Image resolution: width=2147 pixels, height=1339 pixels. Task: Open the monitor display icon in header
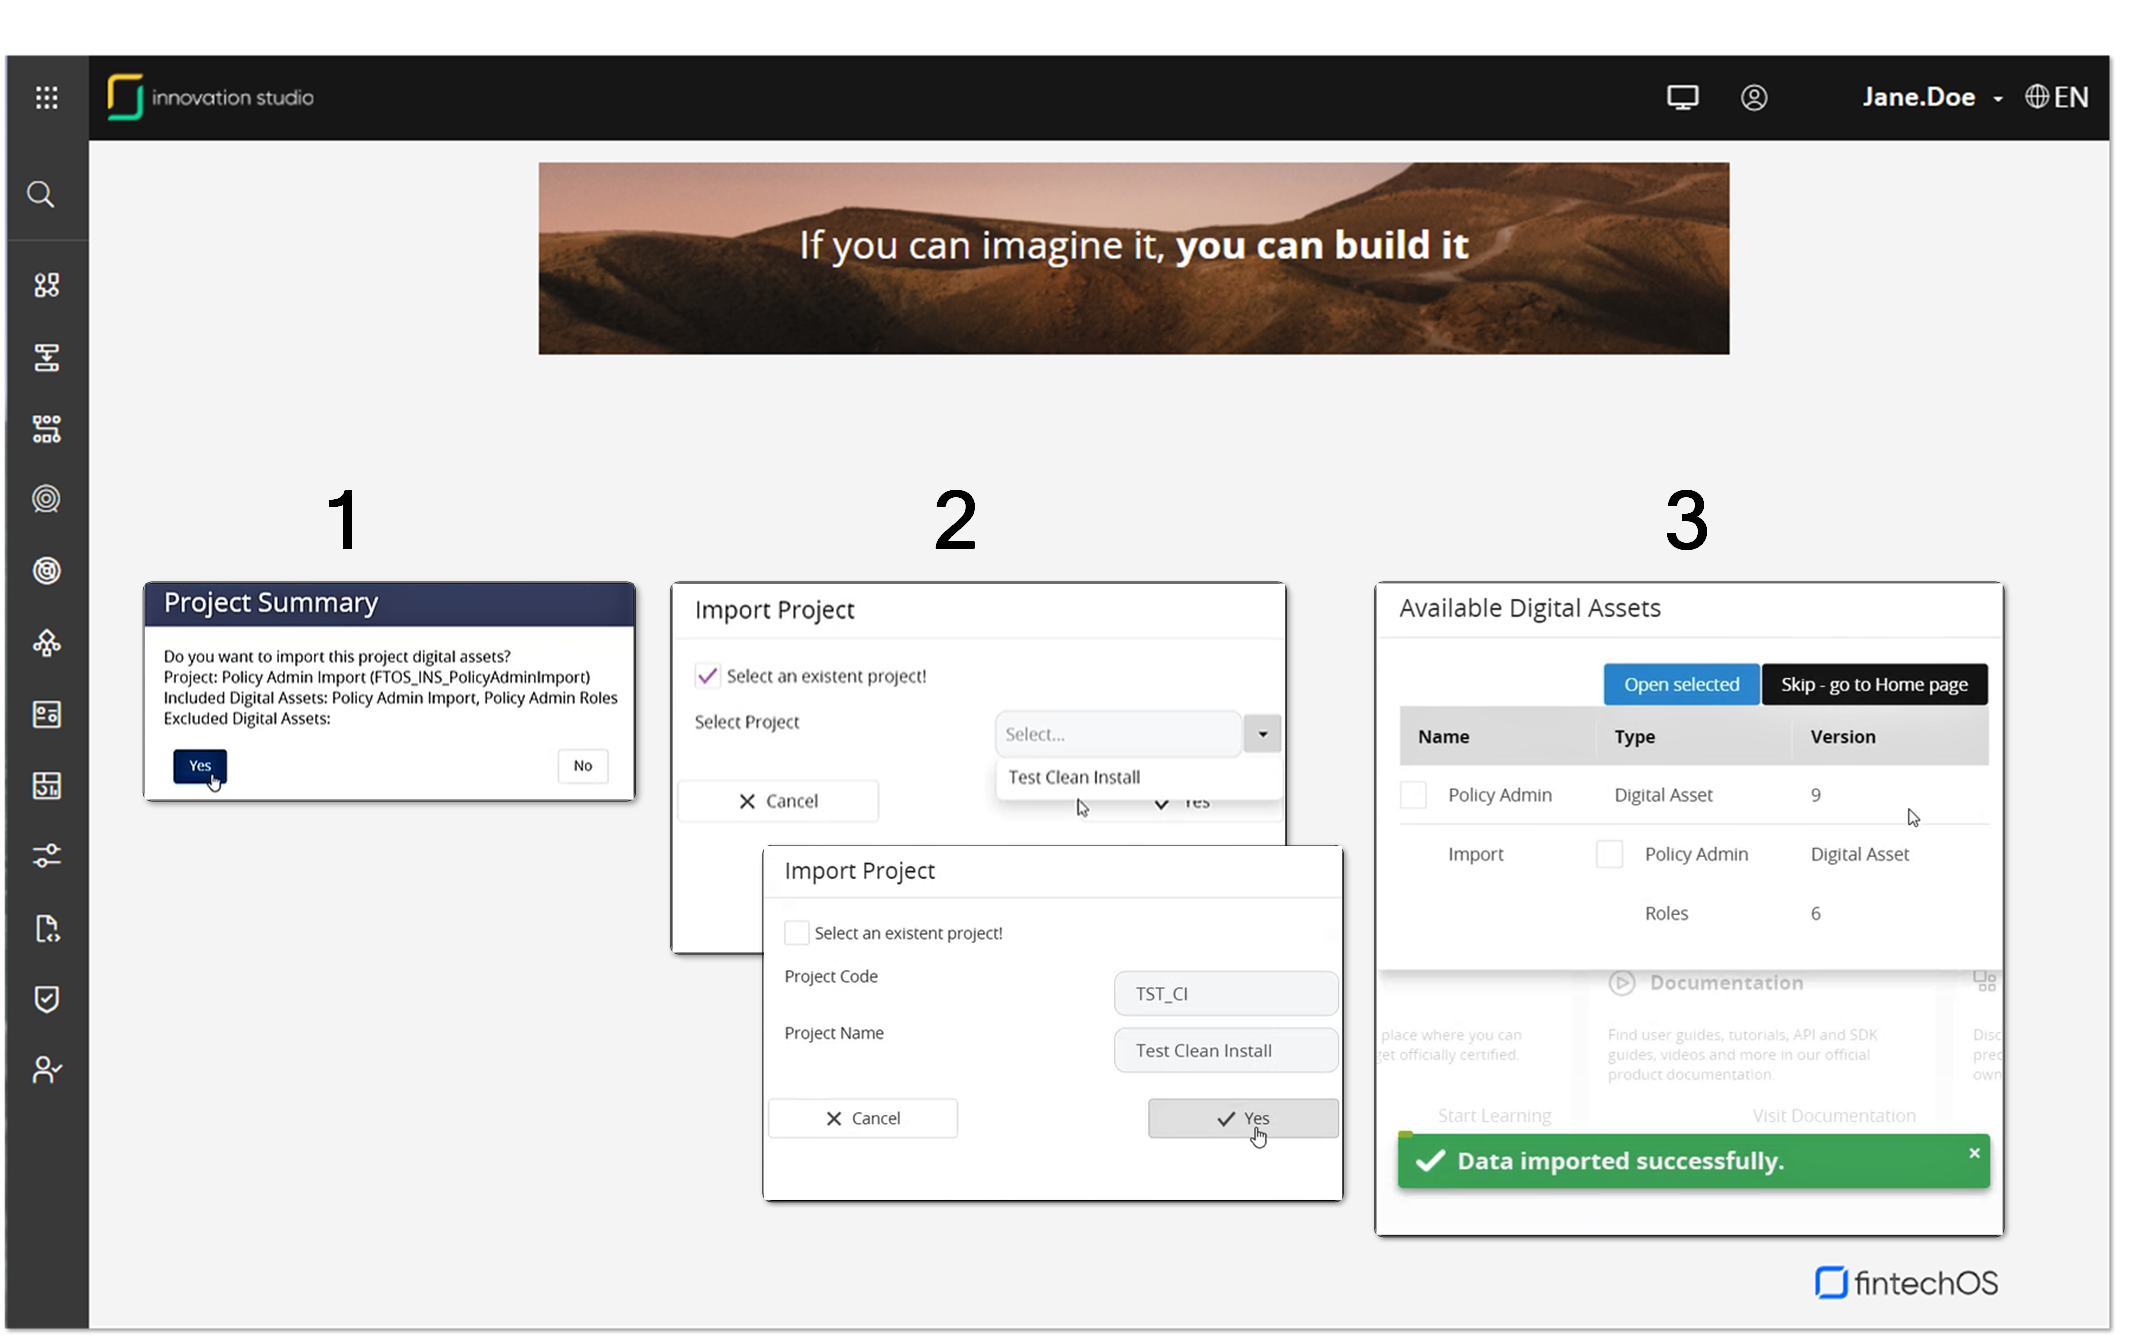1682,97
